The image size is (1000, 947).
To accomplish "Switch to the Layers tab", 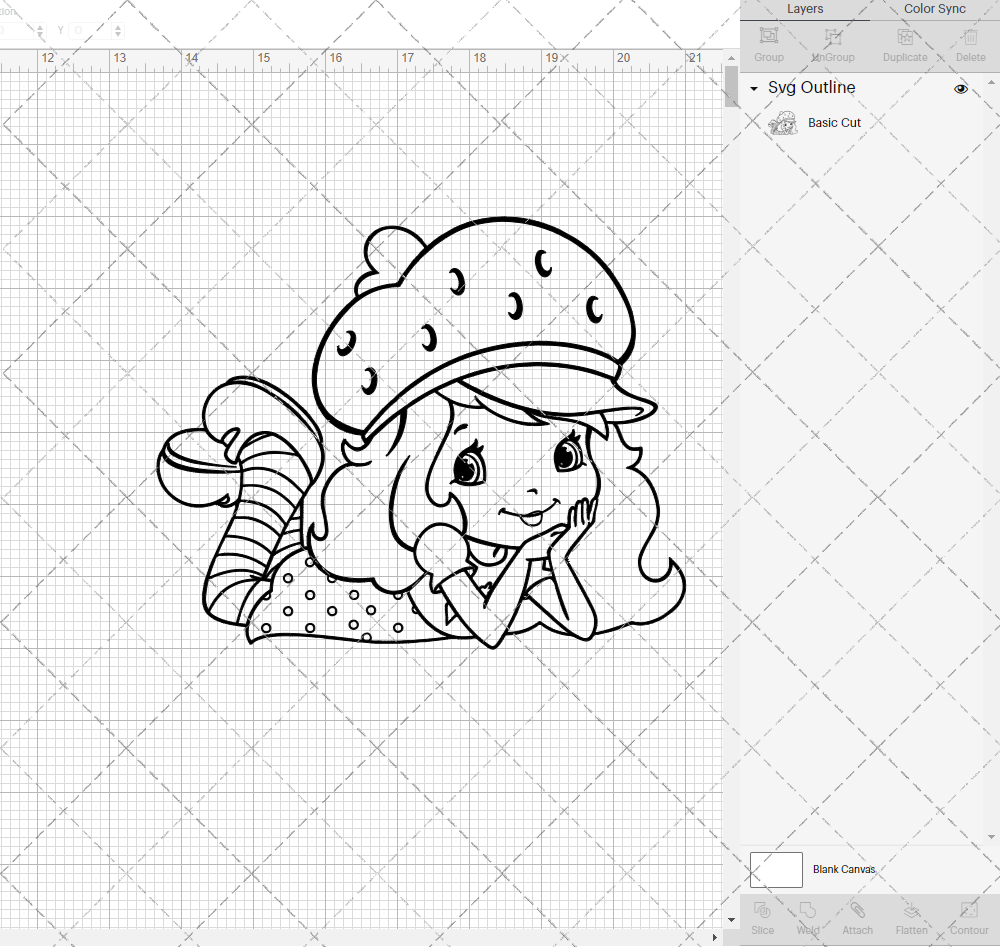I will pyautogui.click(x=805, y=9).
